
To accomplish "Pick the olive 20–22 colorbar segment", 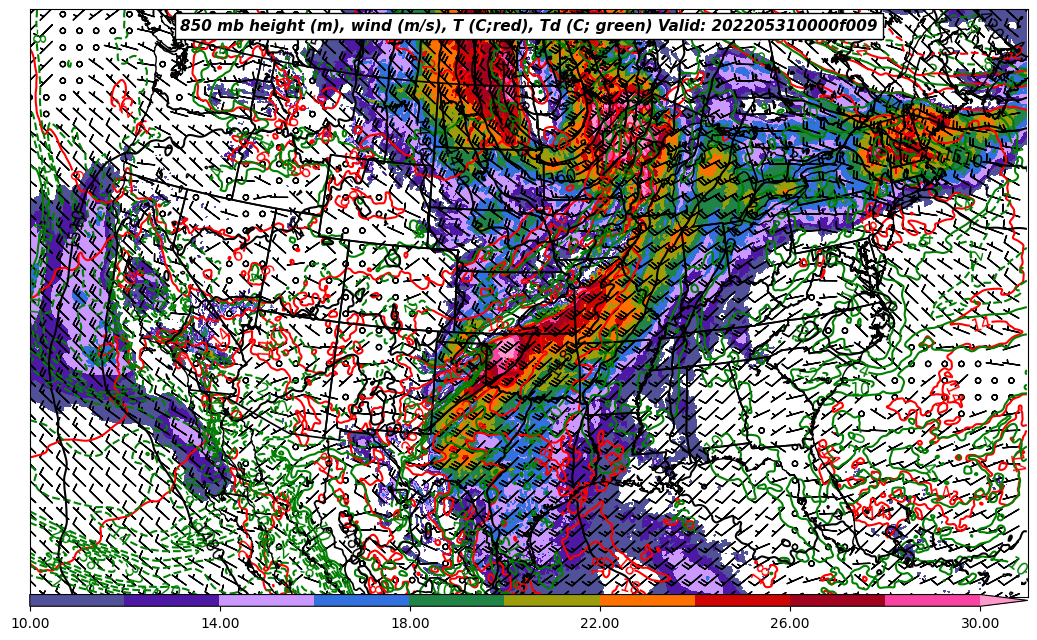I will click(x=552, y=601).
